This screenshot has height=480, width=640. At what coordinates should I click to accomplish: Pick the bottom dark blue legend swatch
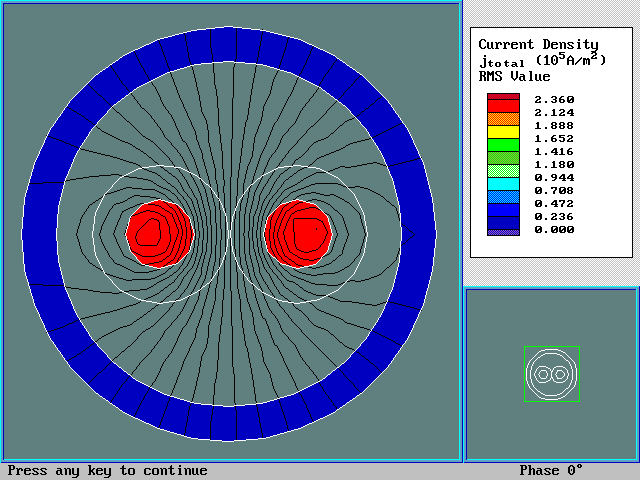point(503,228)
